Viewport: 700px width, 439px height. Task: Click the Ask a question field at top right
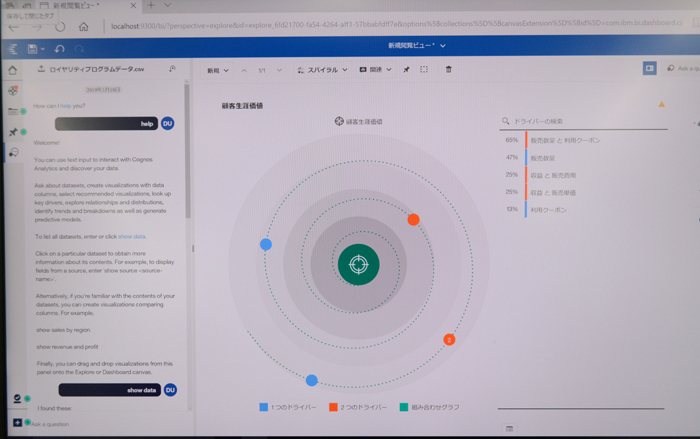[x=683, y=68]
